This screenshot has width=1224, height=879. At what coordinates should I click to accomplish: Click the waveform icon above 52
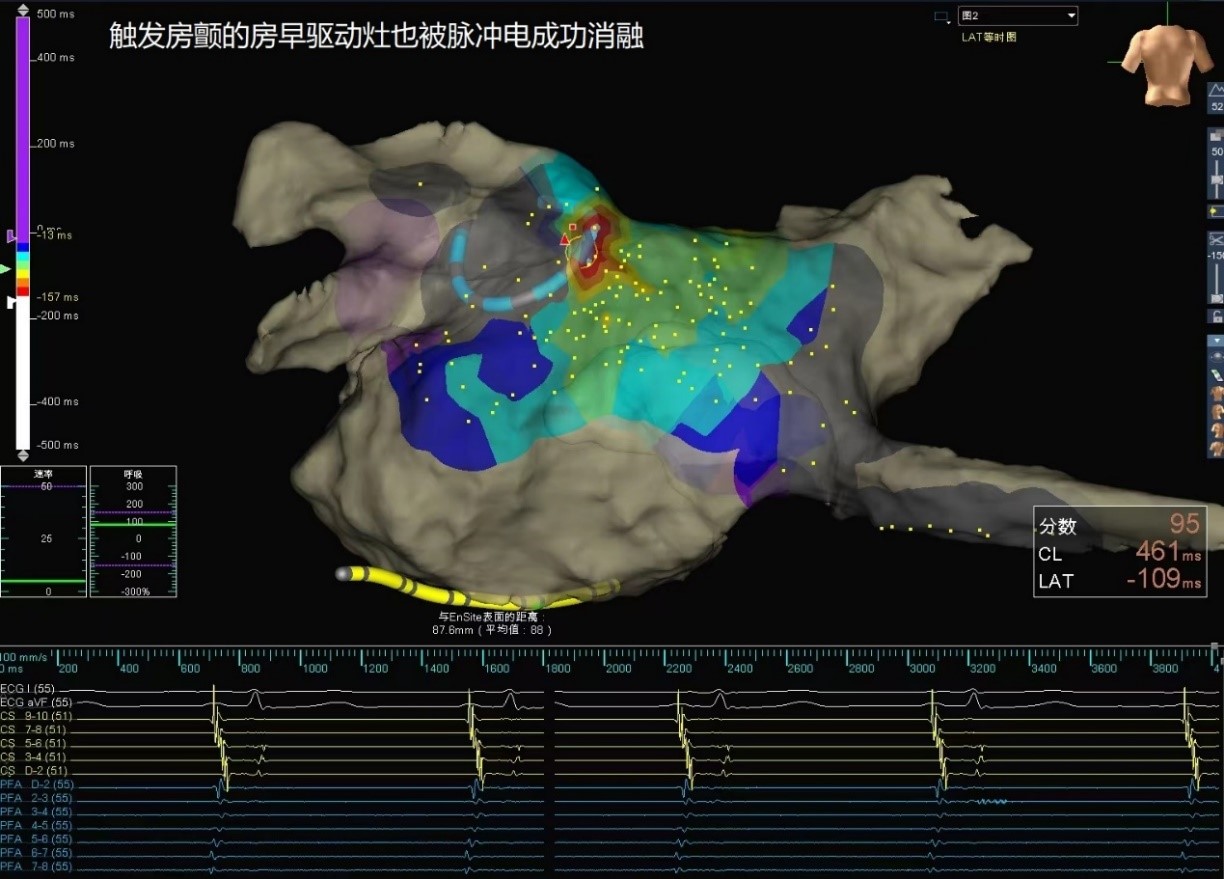tap(1216, 90)
